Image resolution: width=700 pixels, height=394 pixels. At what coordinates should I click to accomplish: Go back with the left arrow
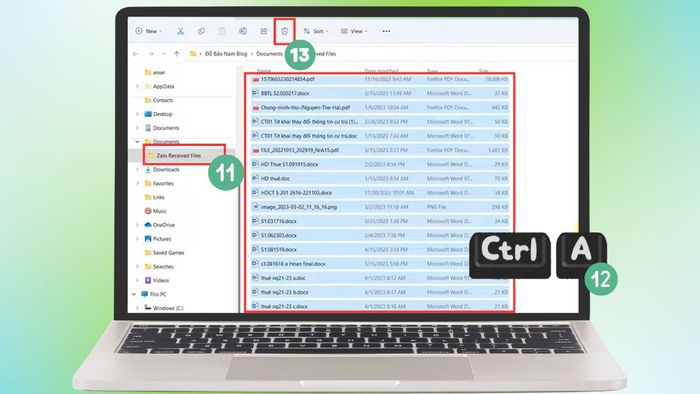pyautogui.click(x=136, y=54)
